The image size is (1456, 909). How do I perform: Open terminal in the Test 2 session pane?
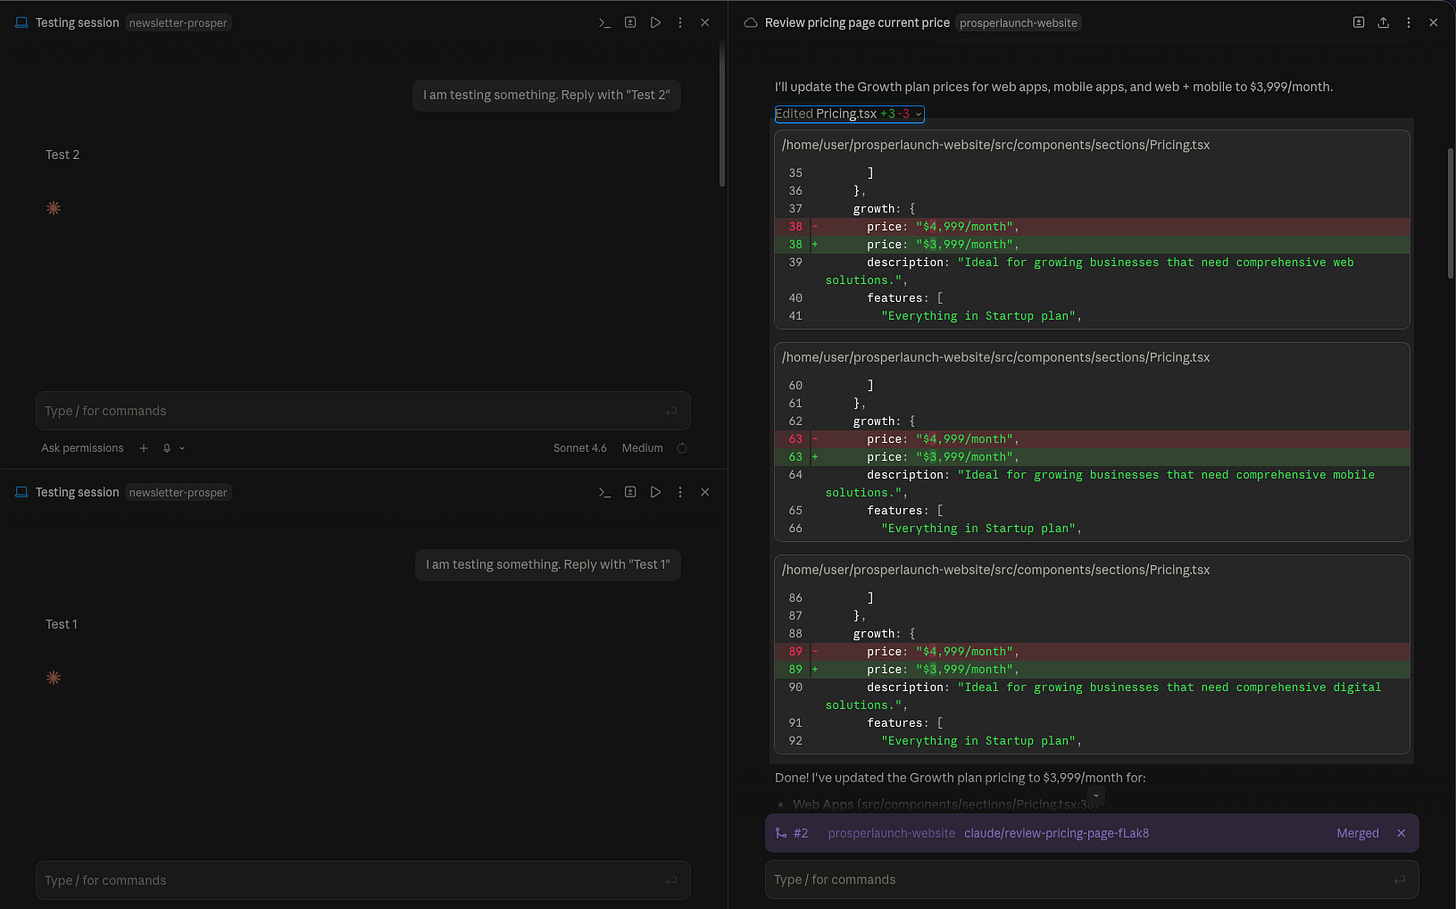click(604, 22)
